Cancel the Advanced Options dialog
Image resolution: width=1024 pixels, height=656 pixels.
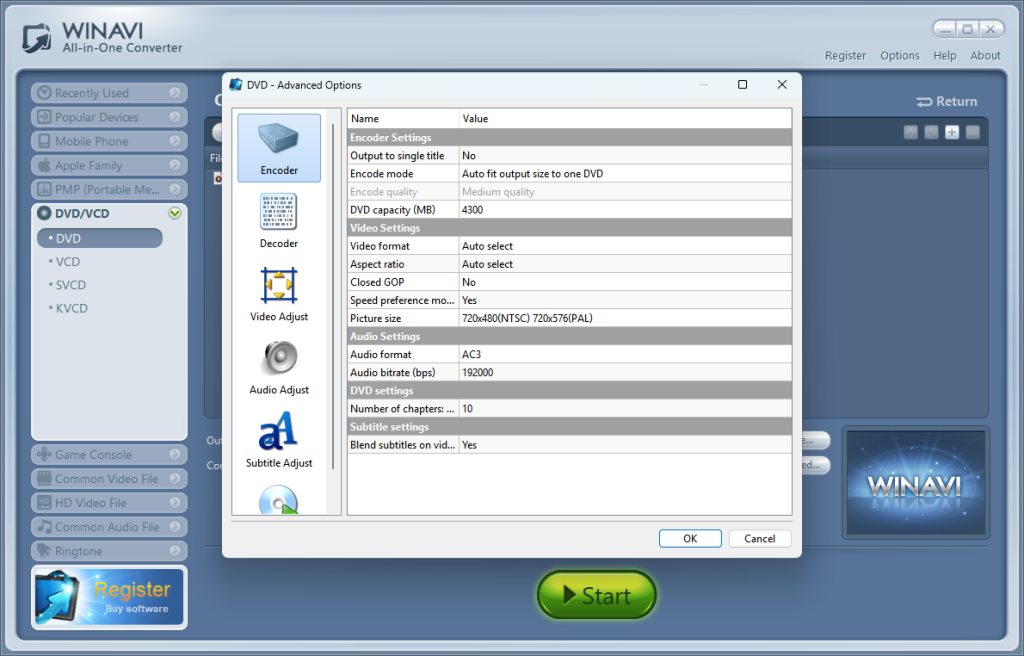coord(760,539)
